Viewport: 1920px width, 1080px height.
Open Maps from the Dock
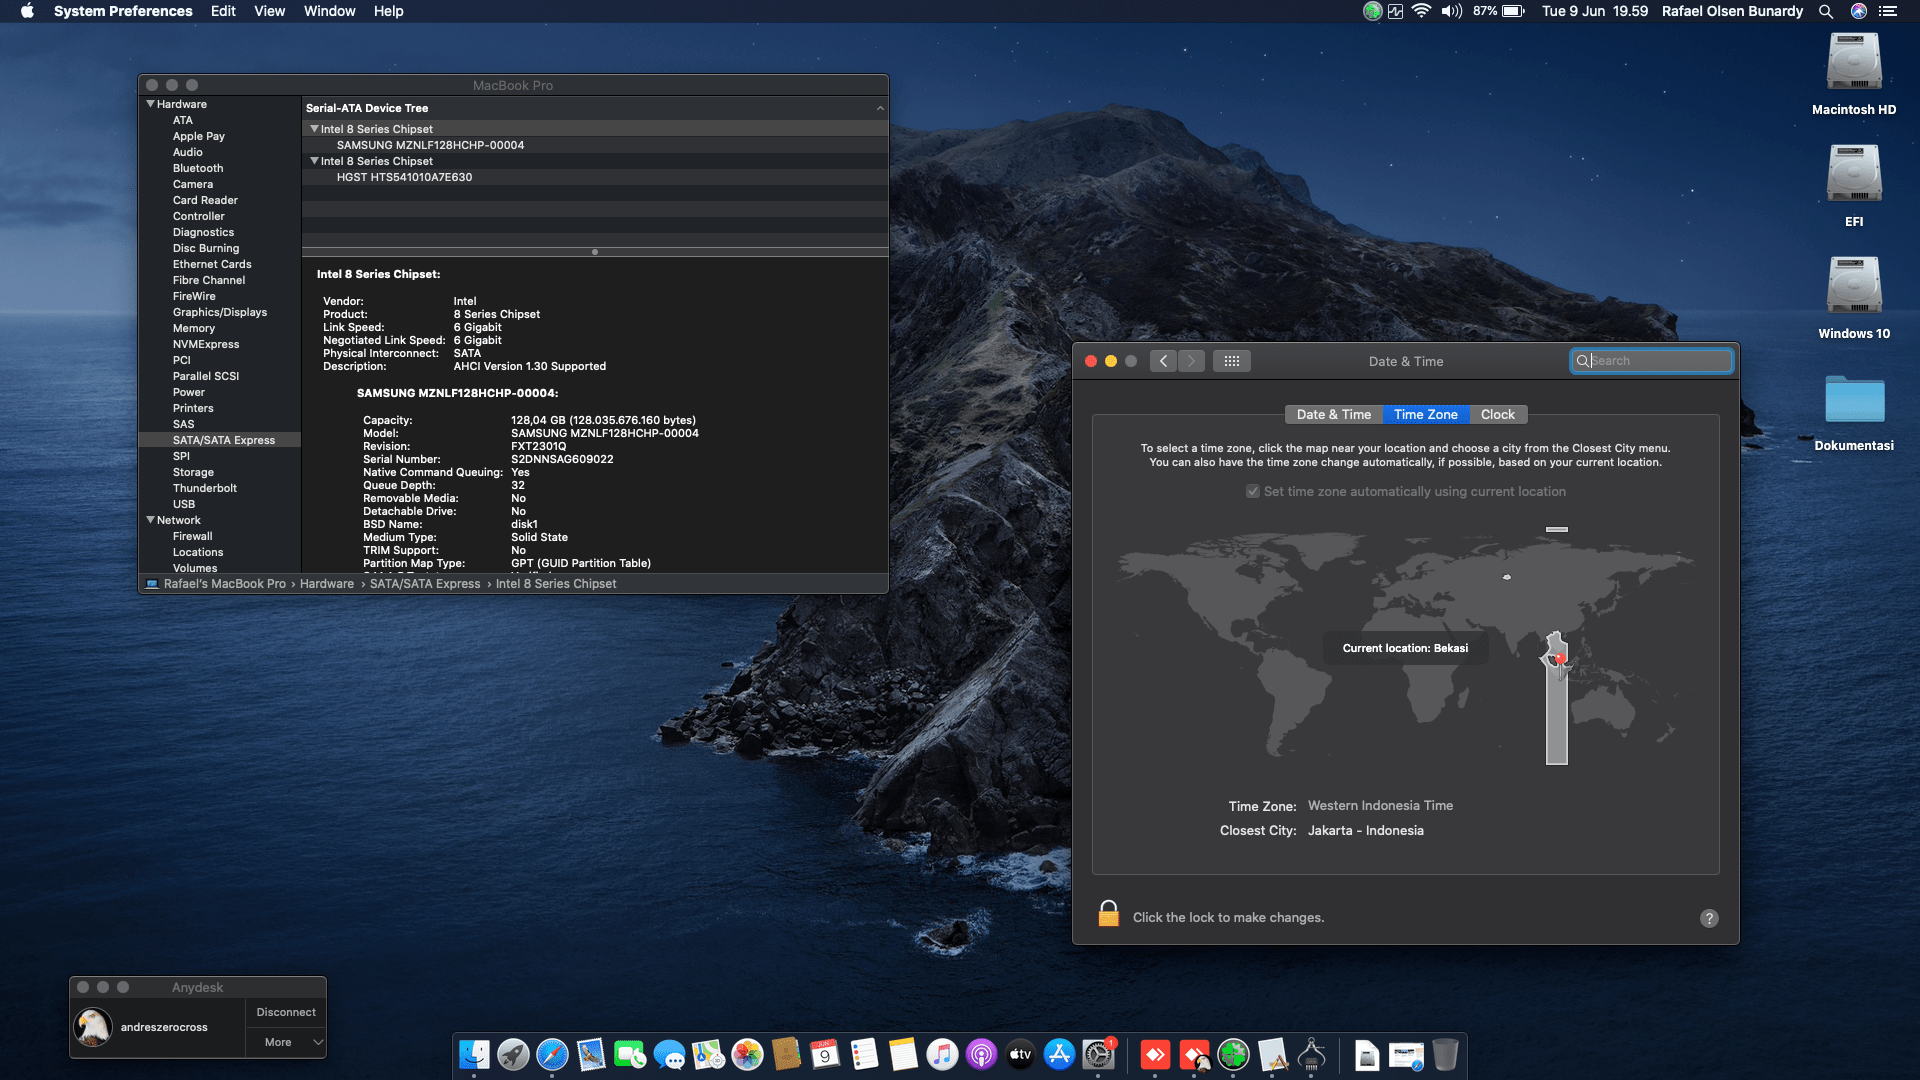(x=708, y=1054)
